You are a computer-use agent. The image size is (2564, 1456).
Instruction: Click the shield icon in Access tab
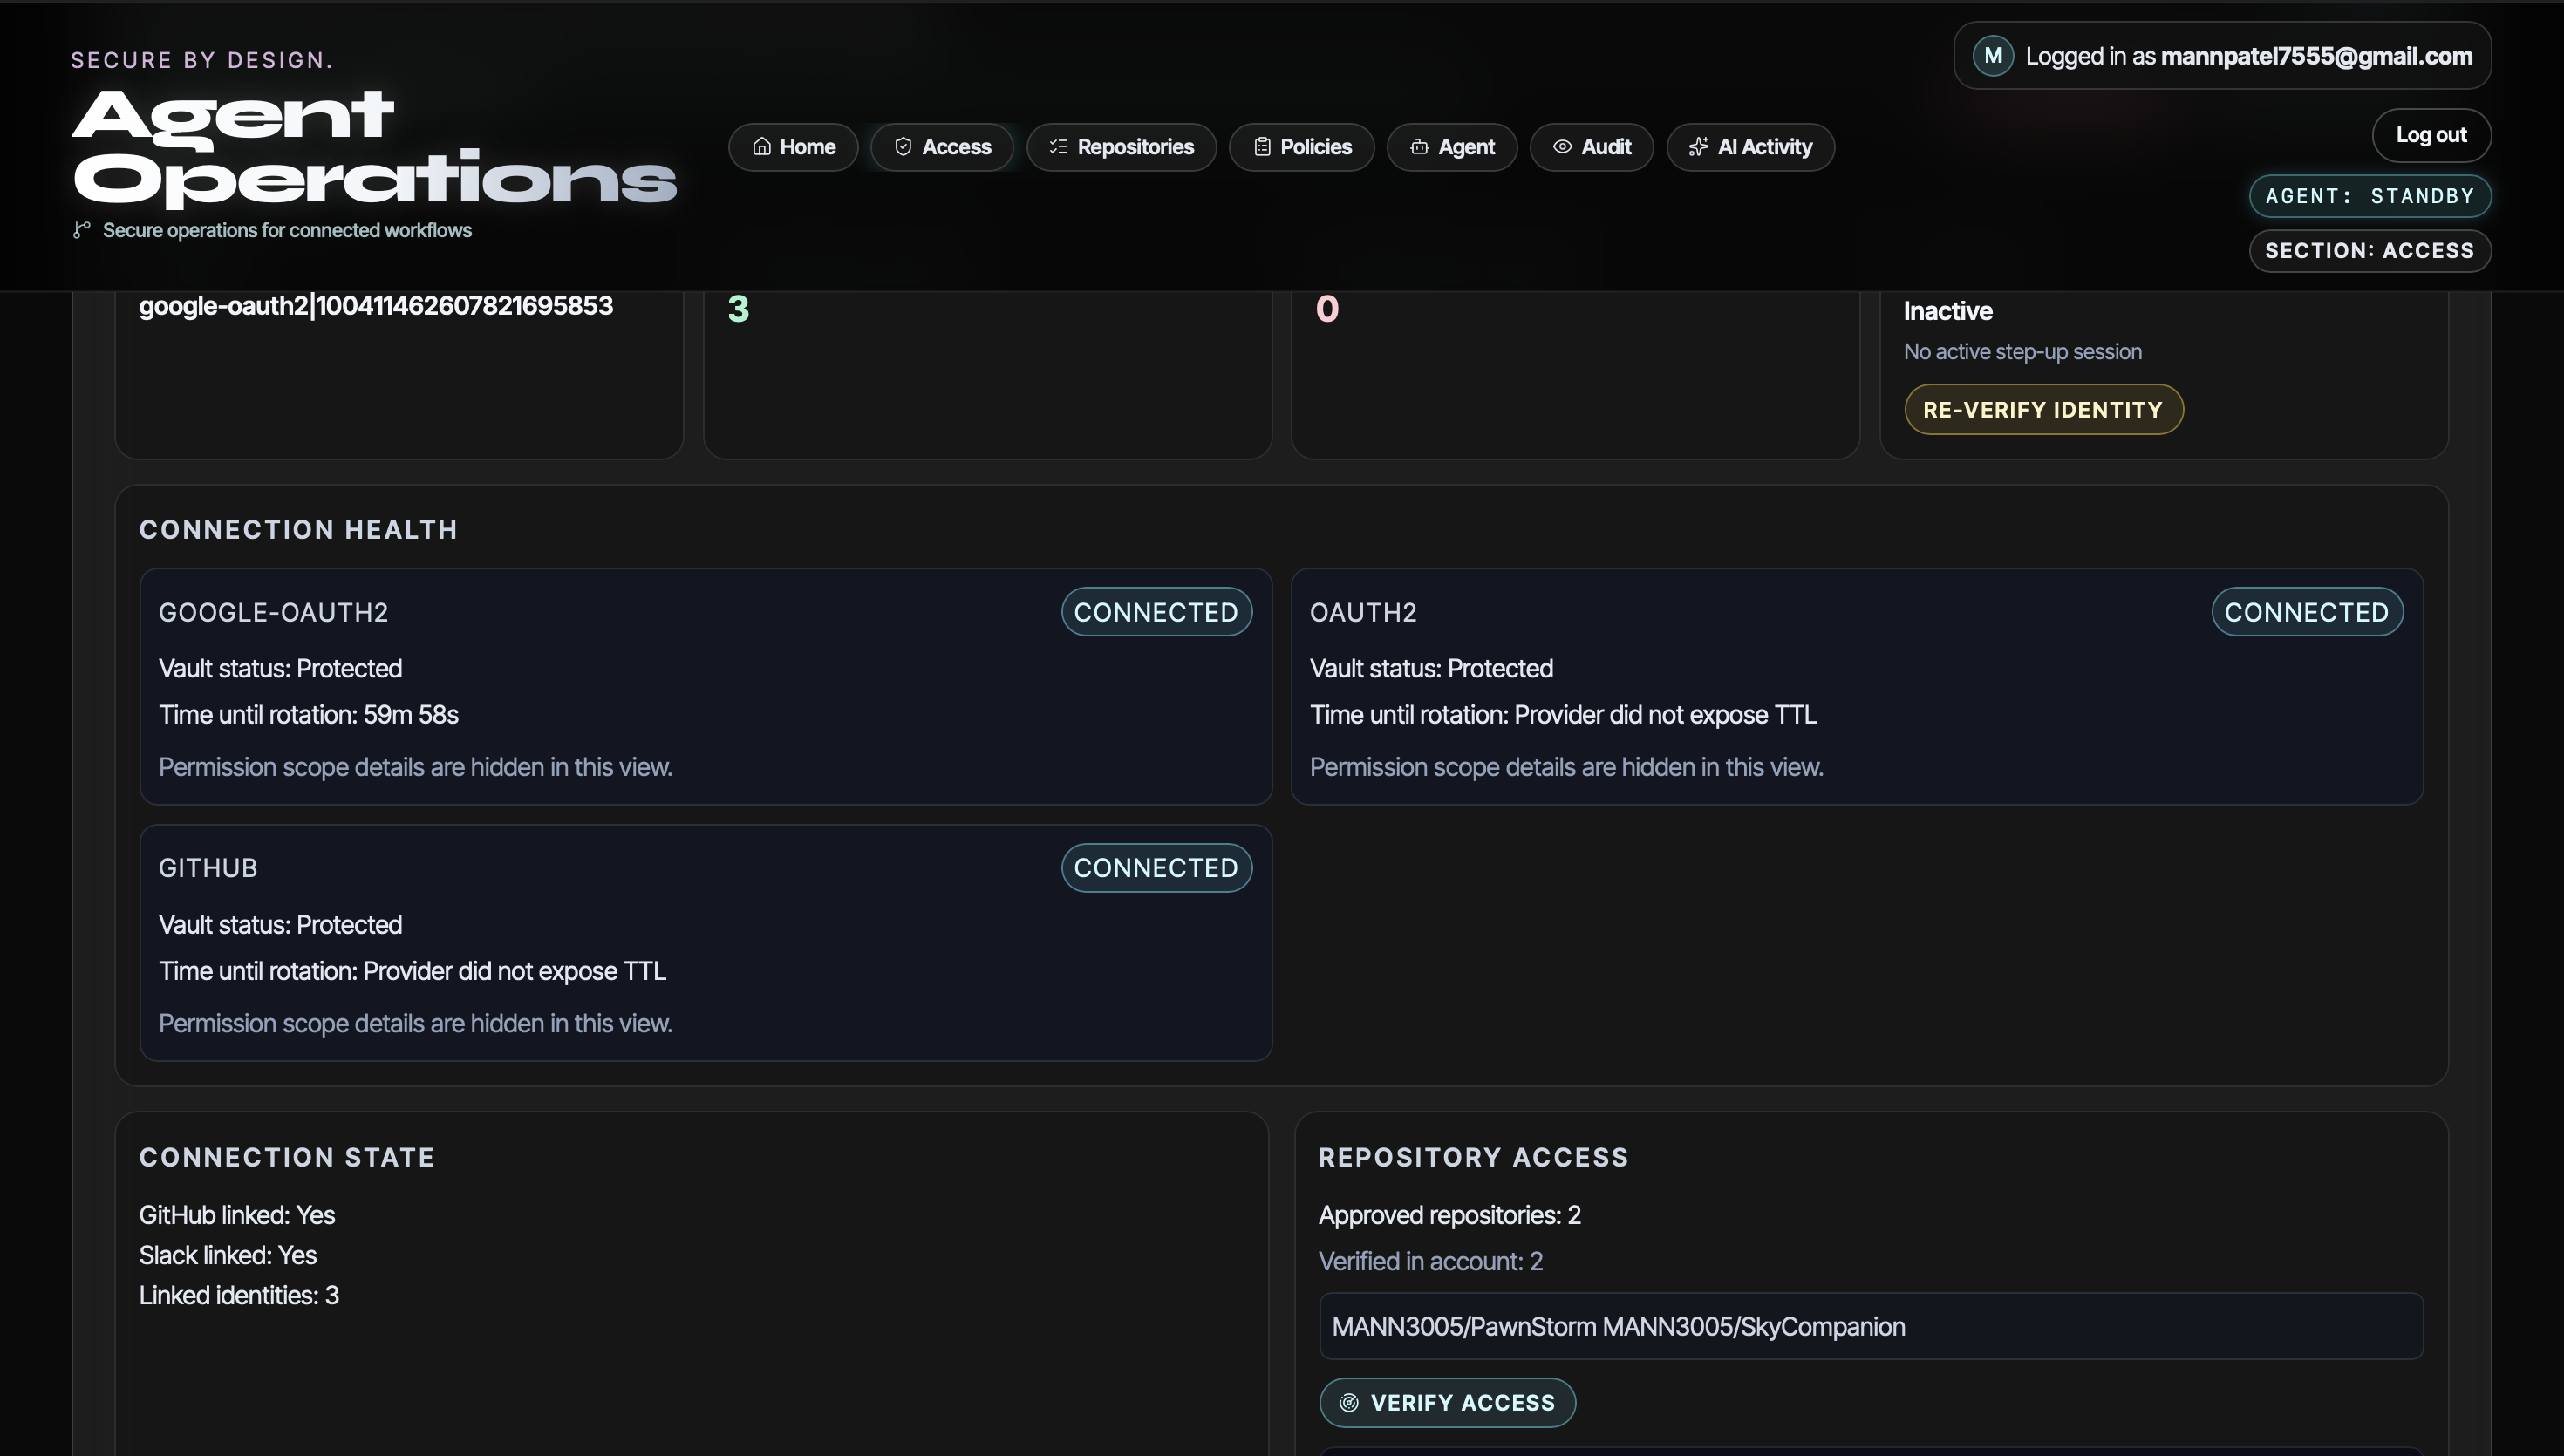click(x=903, y=147)
